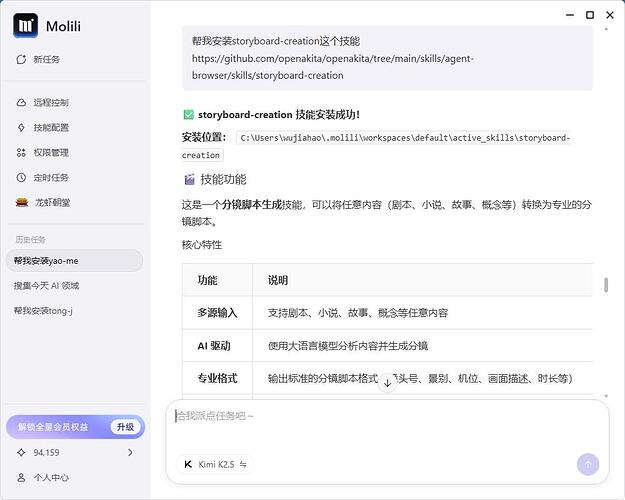Click the install path code text
This screenshot has height=500, width=625.
click(x=376, y=146)
